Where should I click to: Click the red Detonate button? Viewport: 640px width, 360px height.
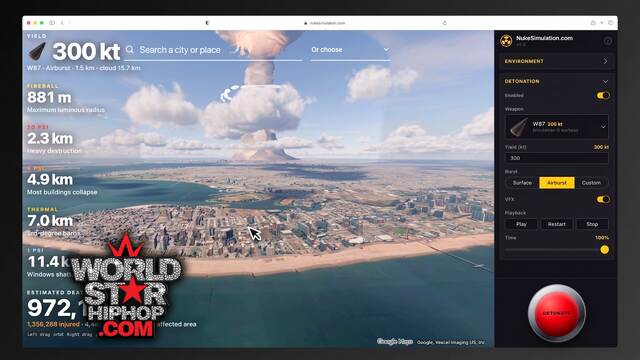(557, 313)
